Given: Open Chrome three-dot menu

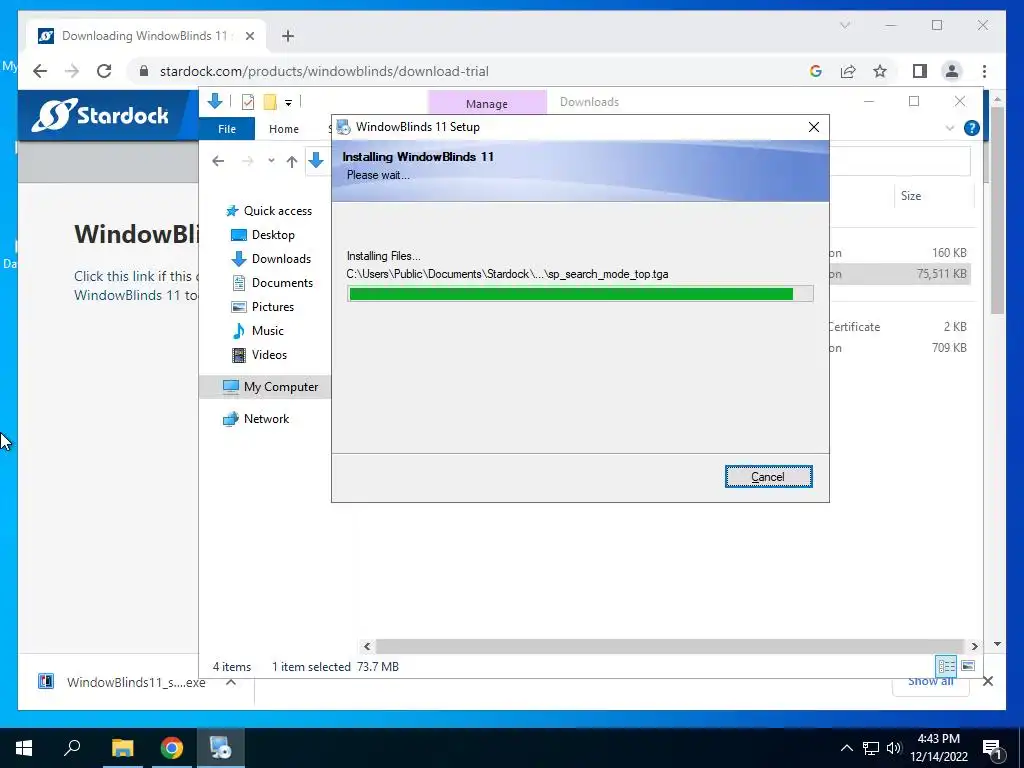Looking at the screenshot, I should (x=984, y=71).
